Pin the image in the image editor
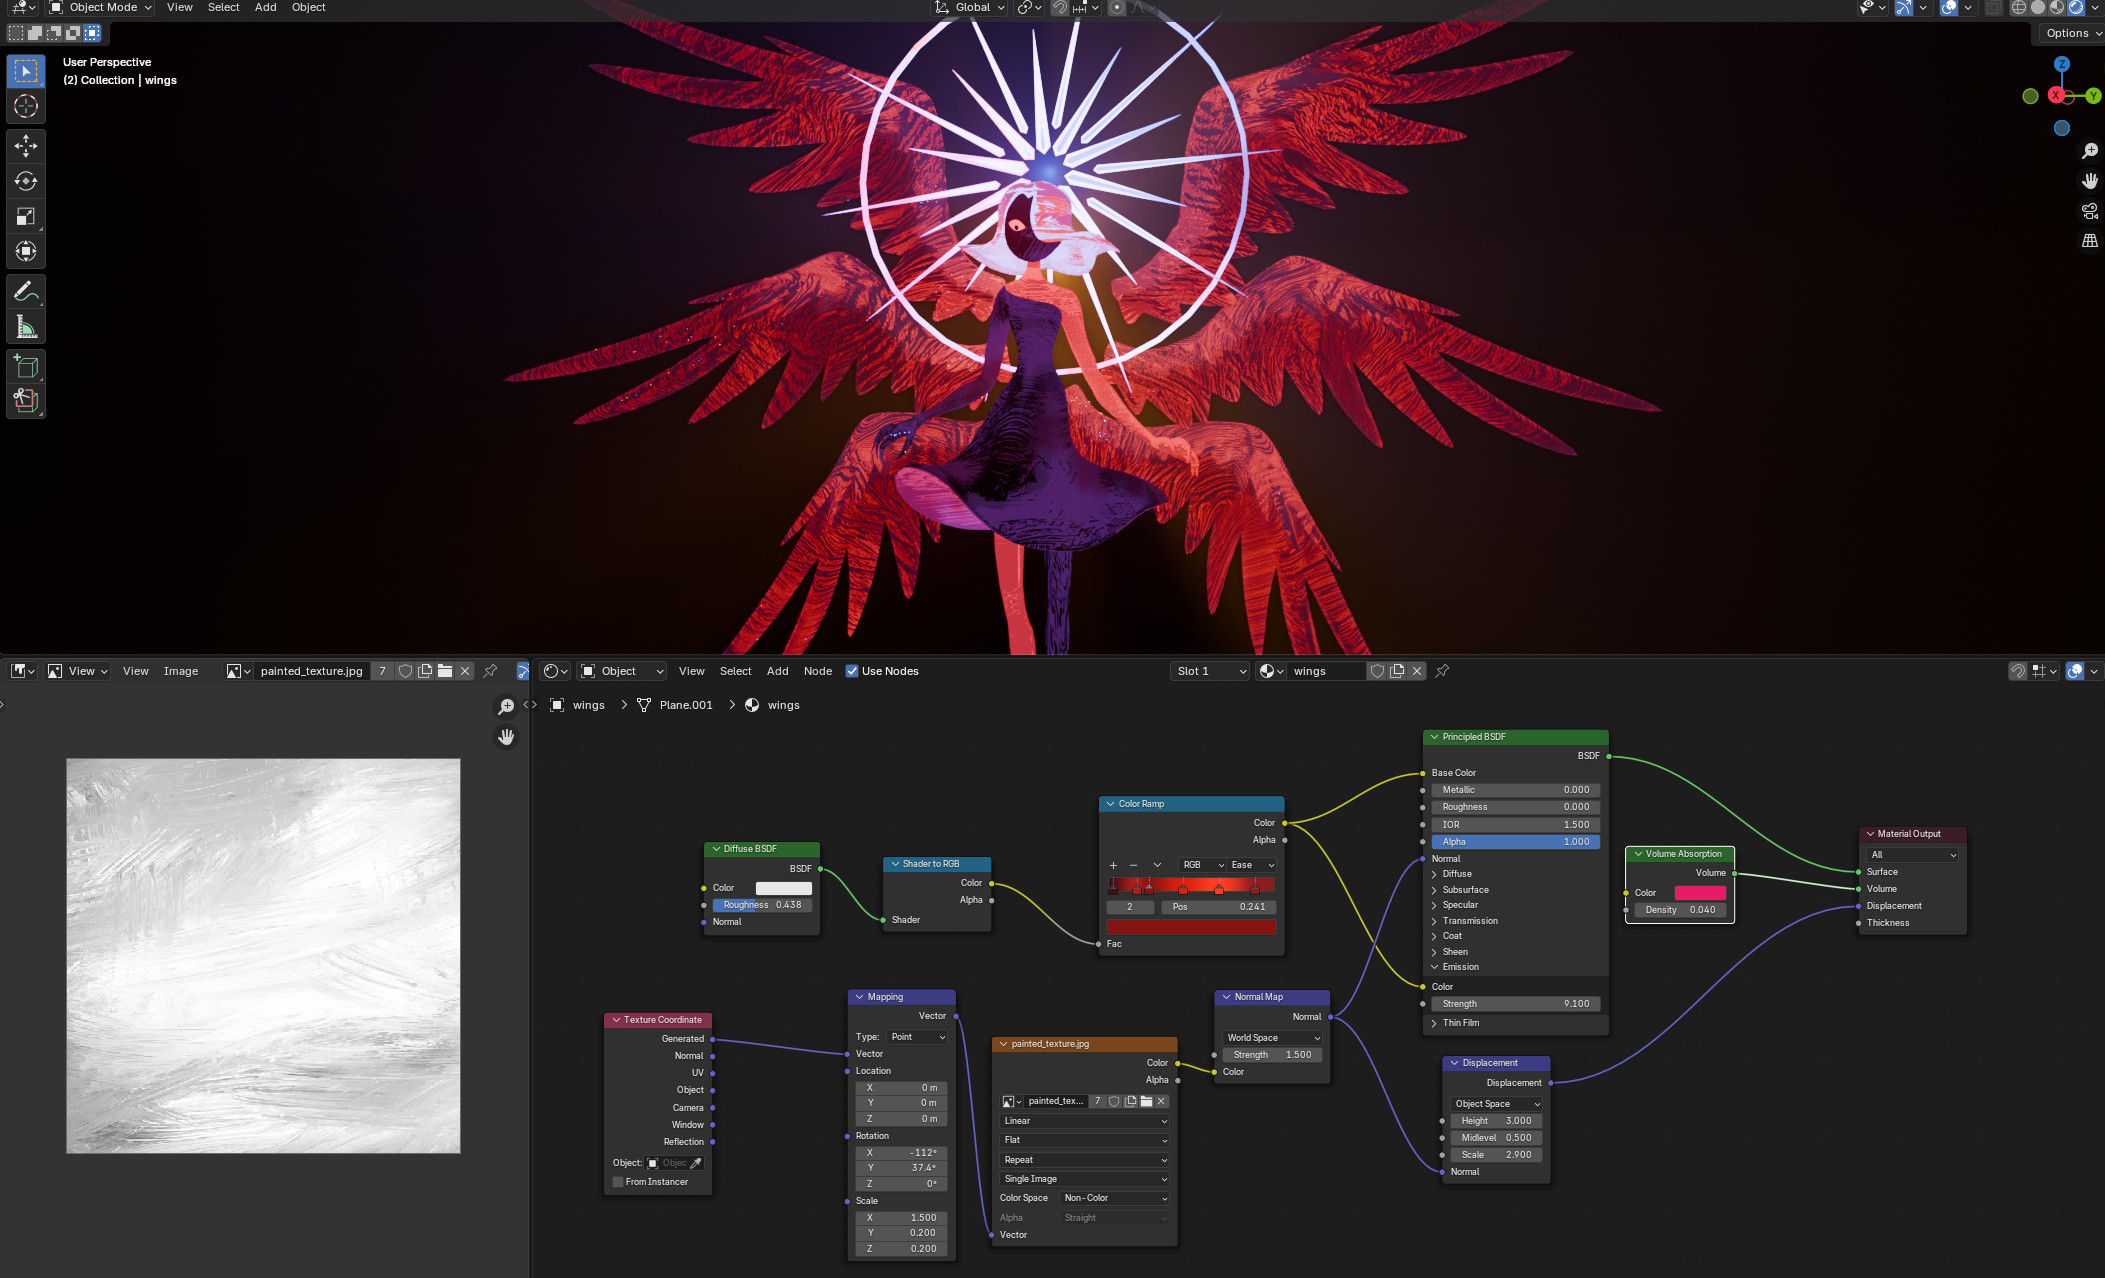This screenshot has height=1278, width=2105. click(x=490, y=671)
